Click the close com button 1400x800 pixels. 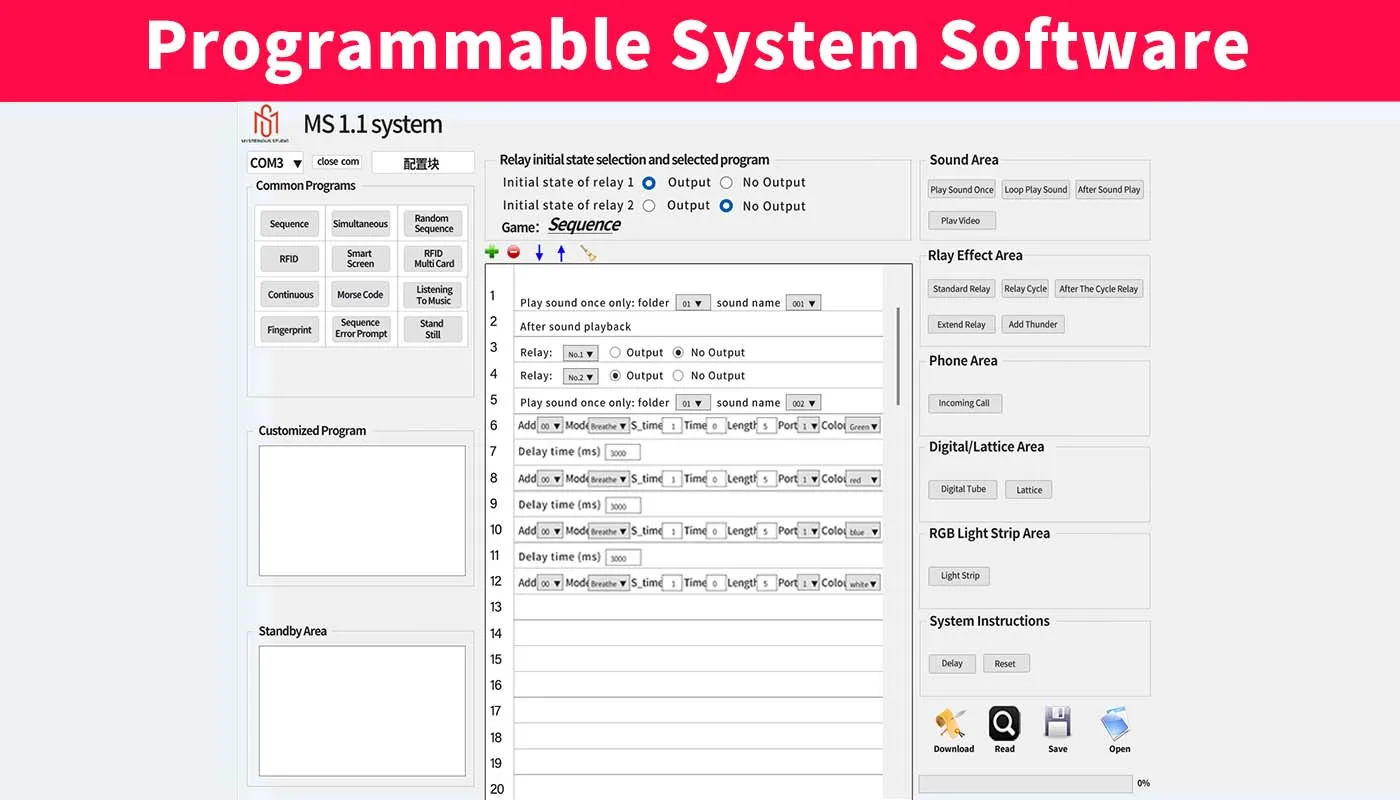(x=338, y=161)
